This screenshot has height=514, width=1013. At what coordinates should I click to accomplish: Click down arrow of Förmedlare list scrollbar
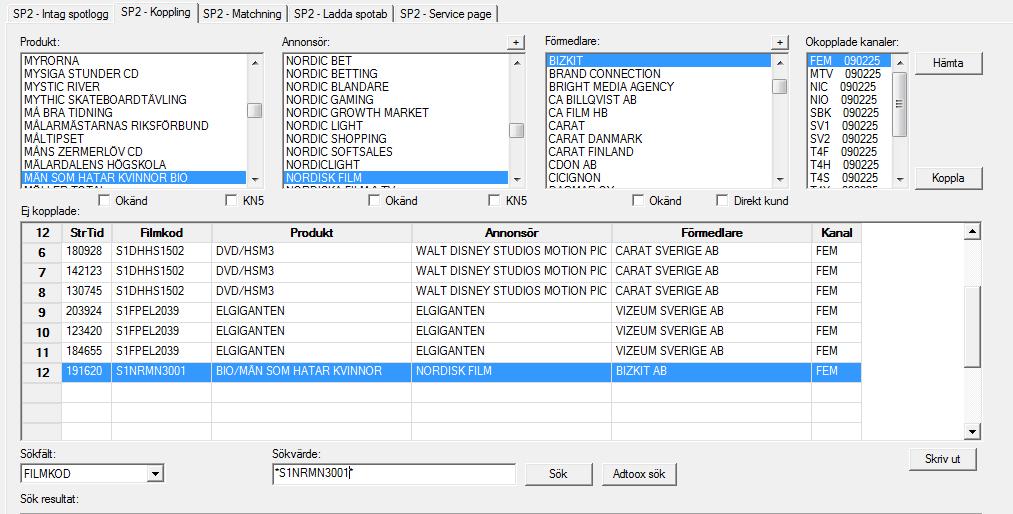click(780, 180)
